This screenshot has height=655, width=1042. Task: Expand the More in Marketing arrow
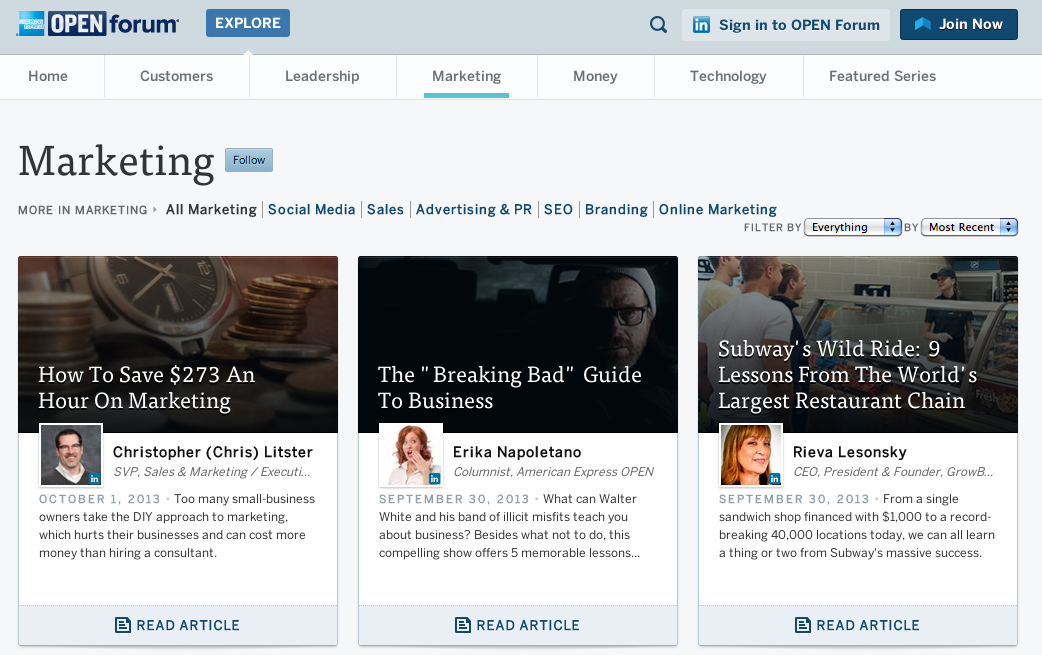coord(155,209)
